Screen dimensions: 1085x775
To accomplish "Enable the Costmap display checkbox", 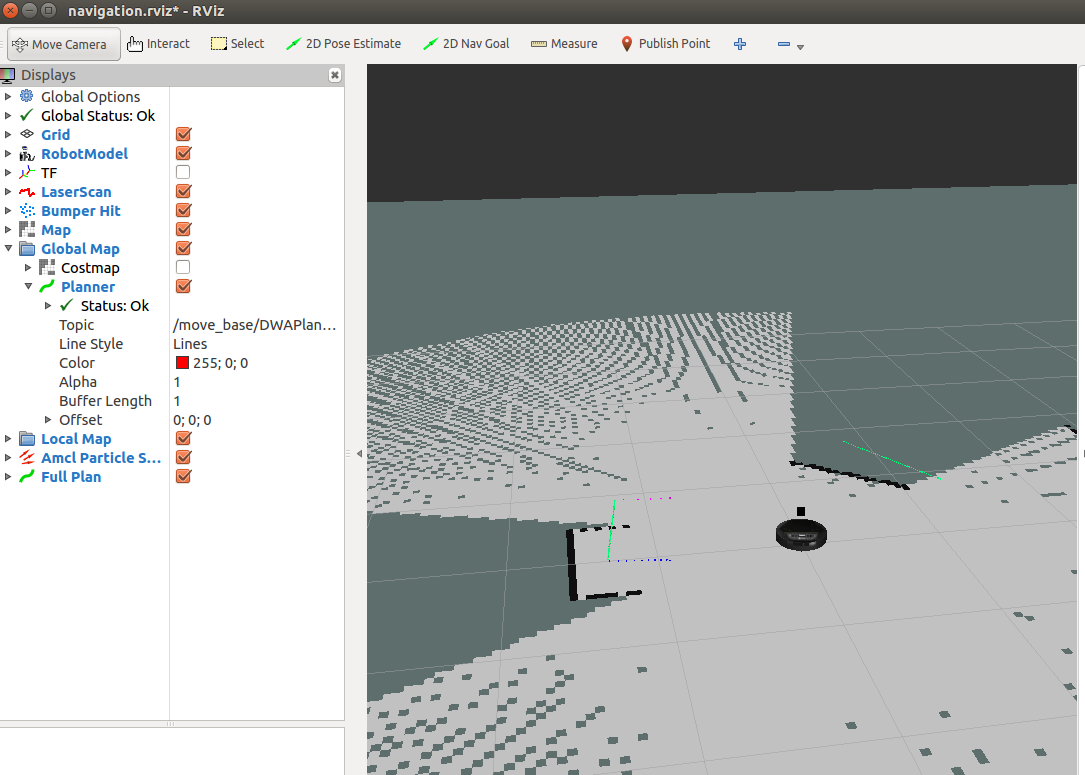I will [x=182, y=267].
